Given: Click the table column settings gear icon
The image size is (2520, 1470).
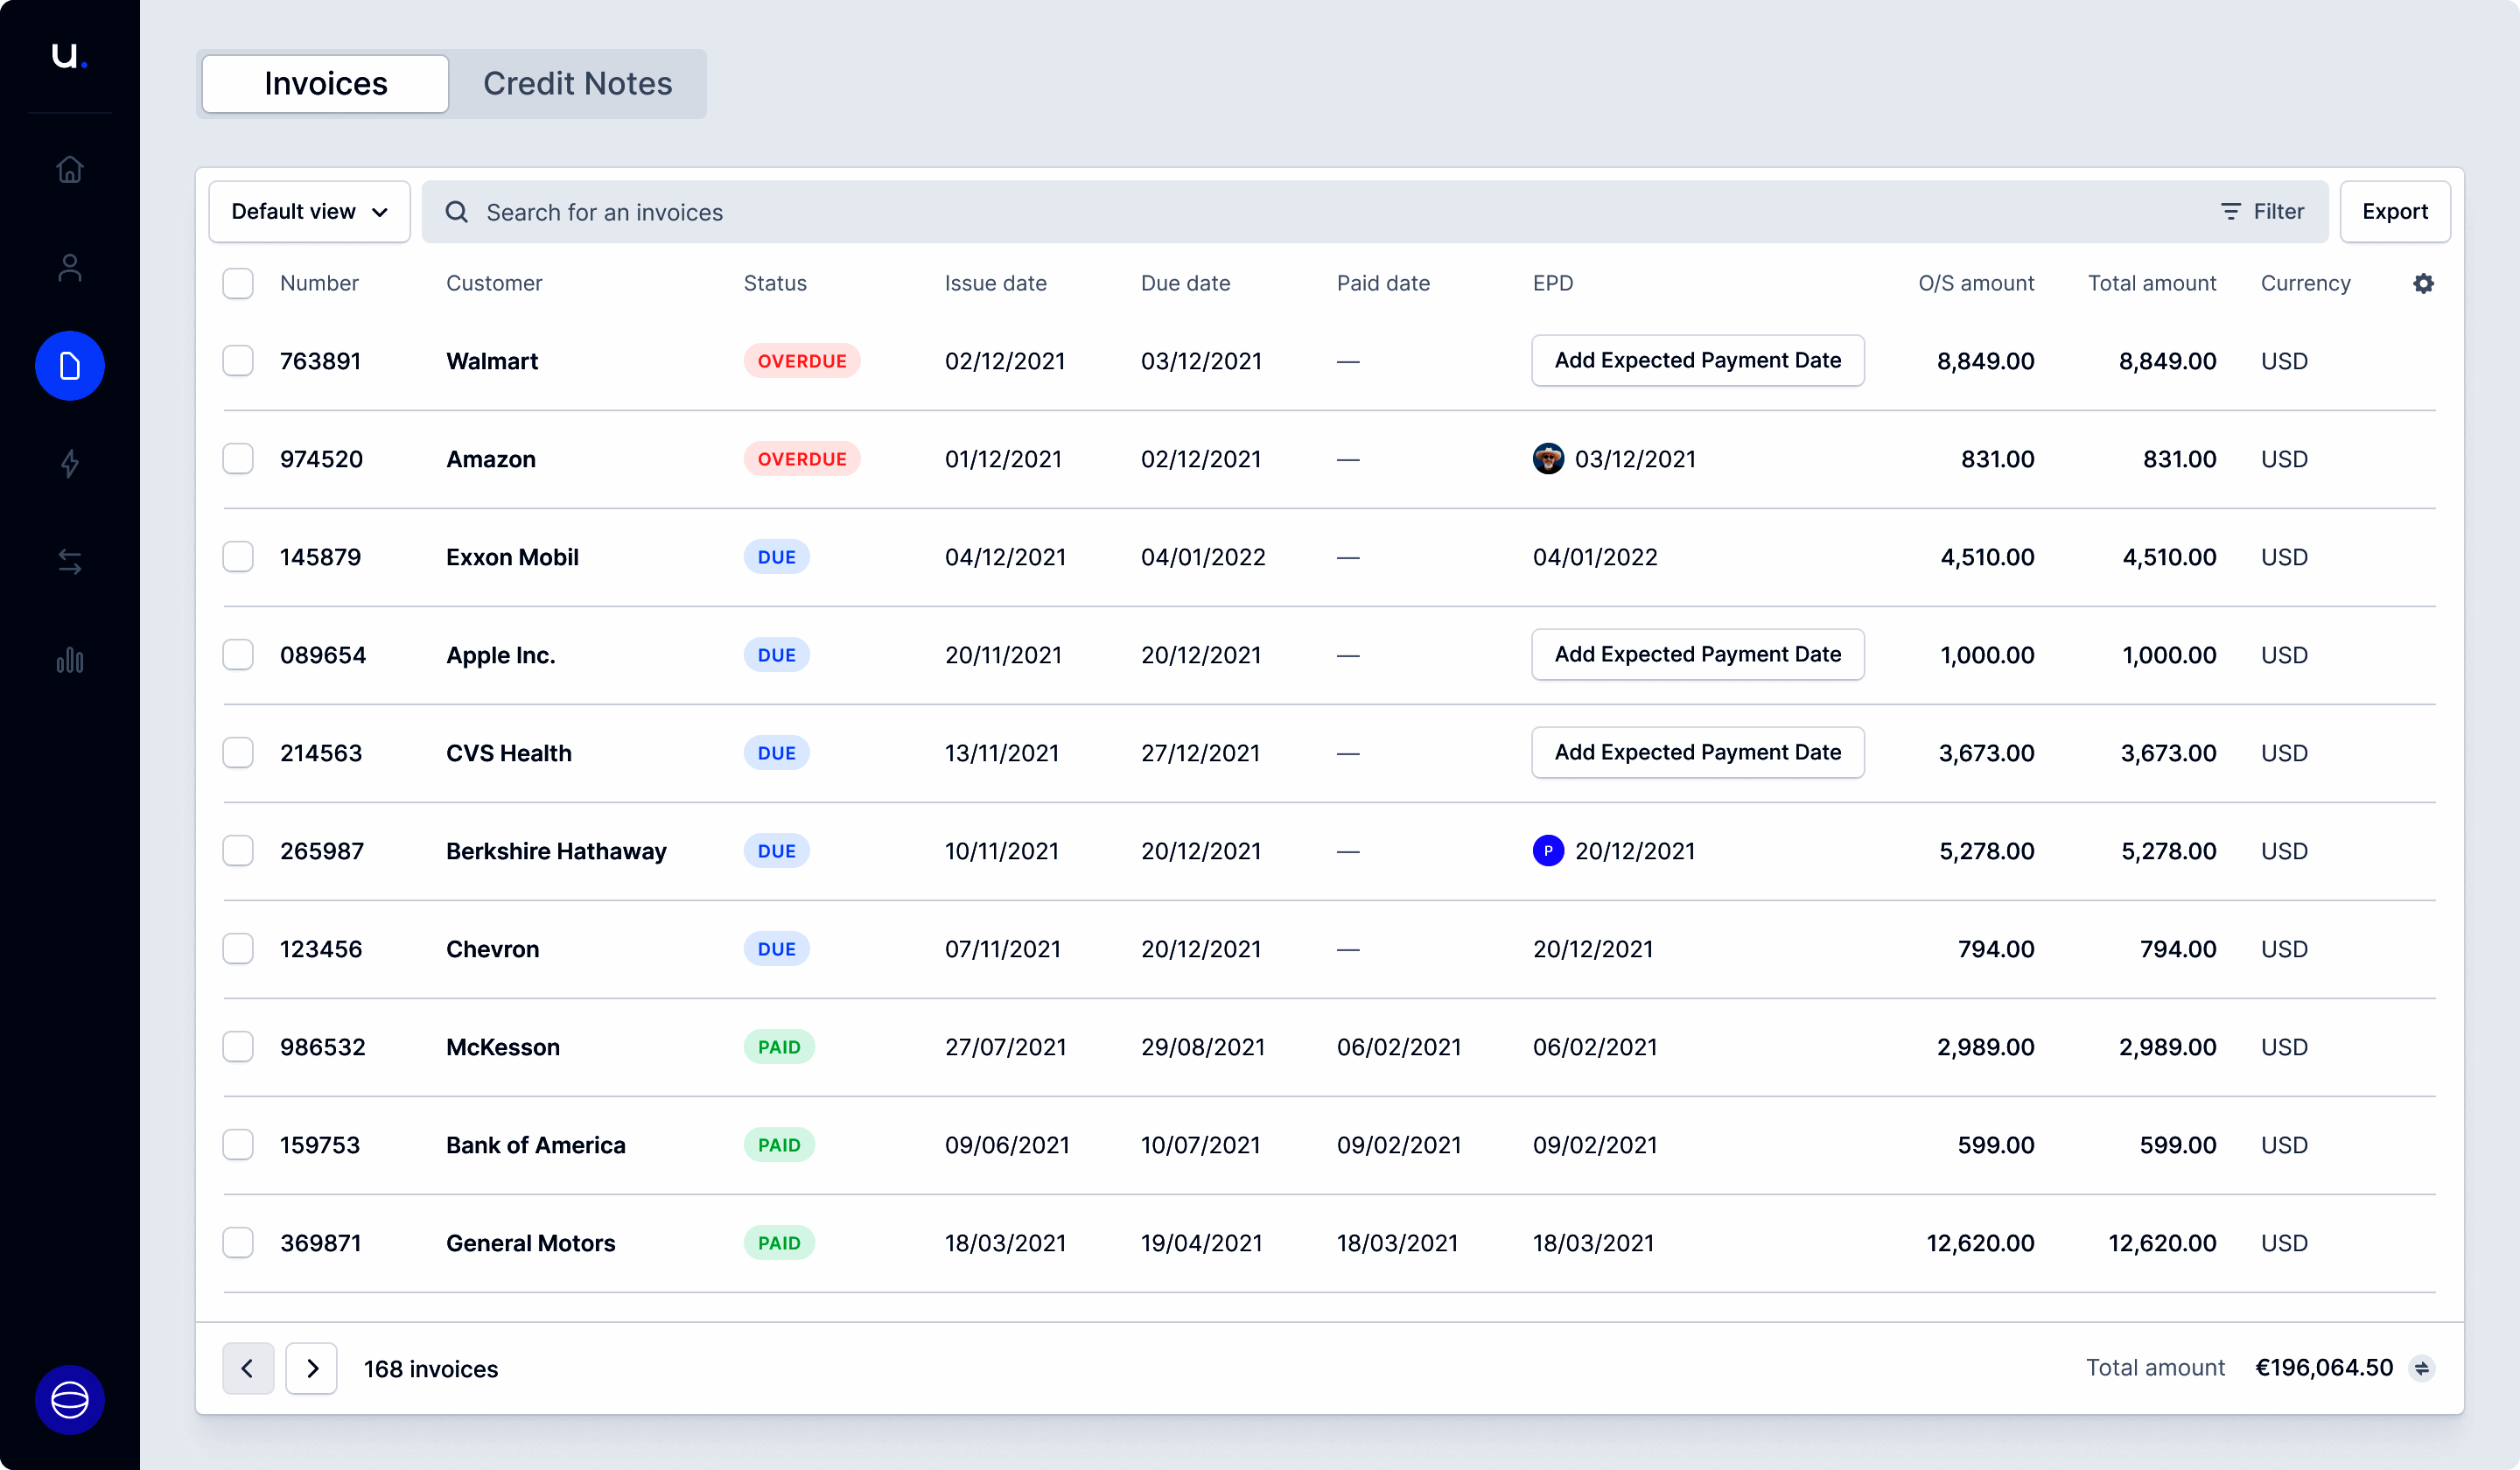Looking at the screenshot, I should (x=2423, y=283).
